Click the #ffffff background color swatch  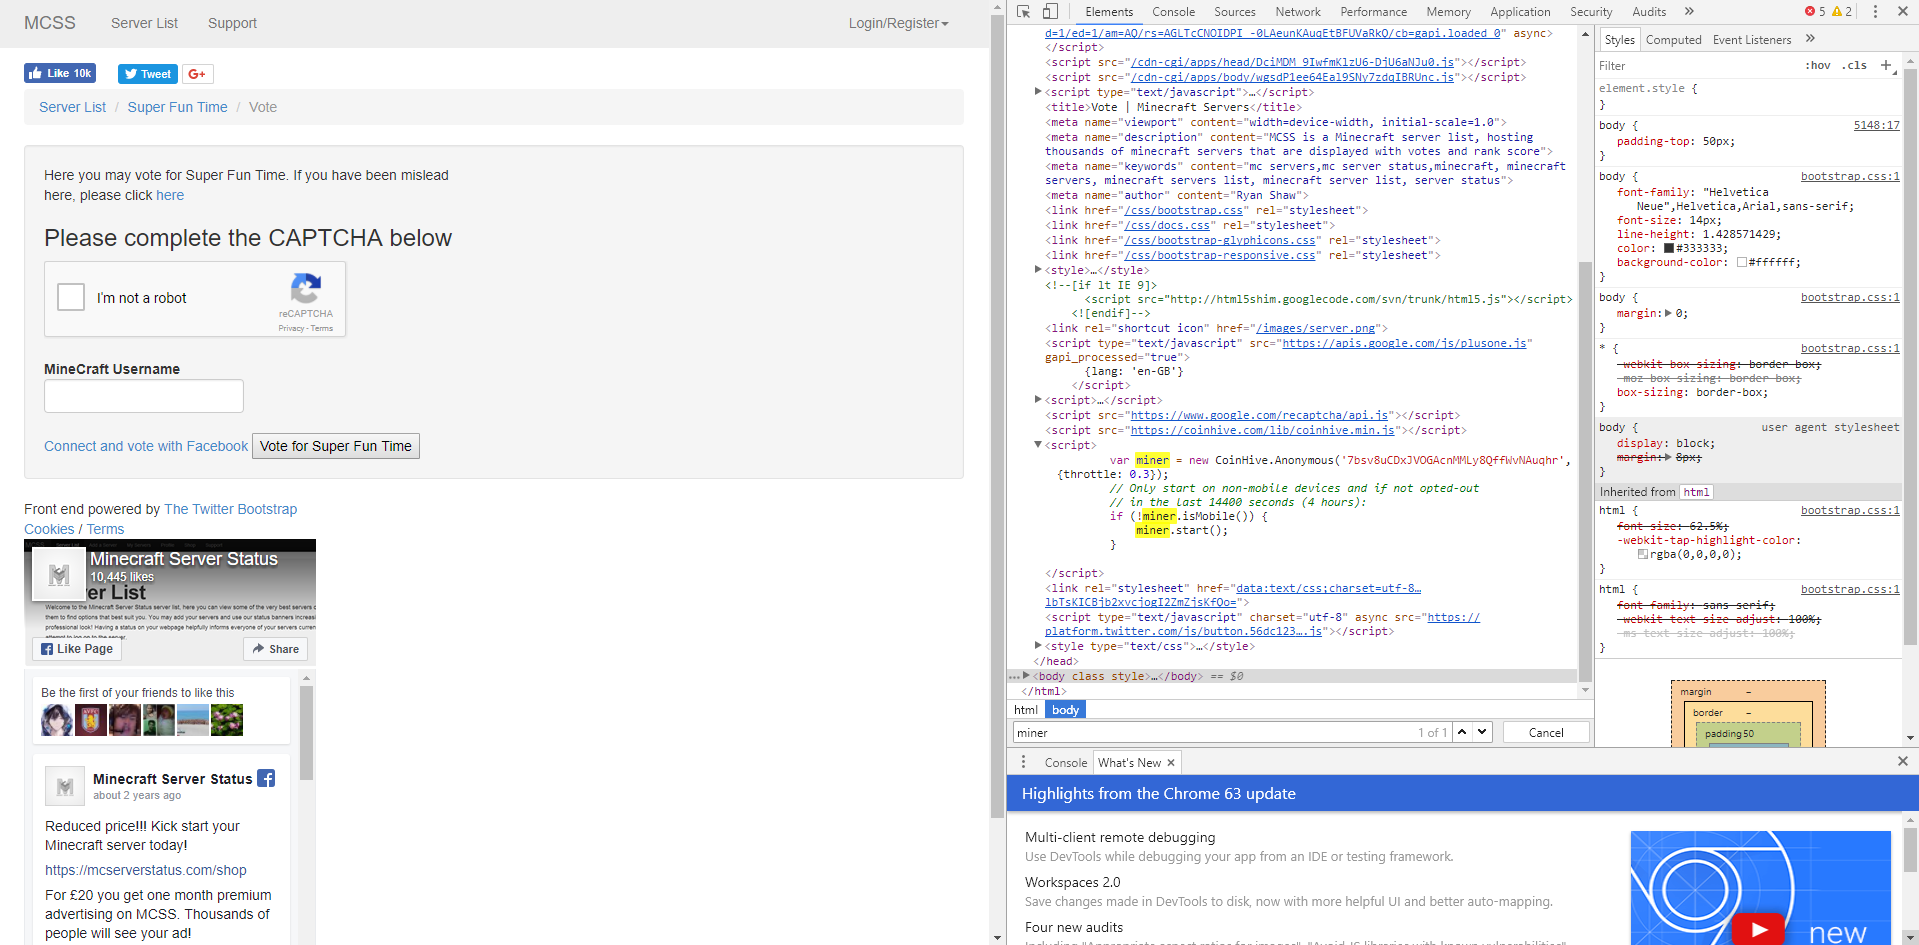pos(1742,262)
